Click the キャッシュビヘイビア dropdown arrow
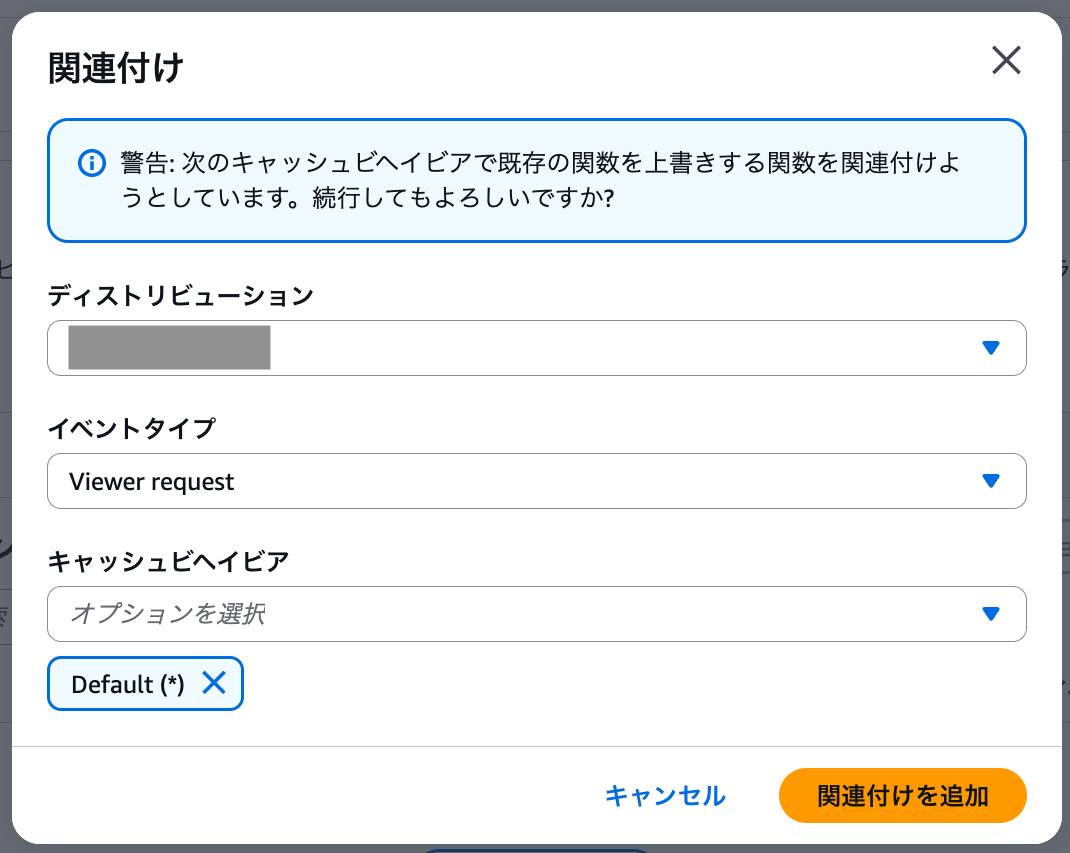Viewport: 1070px width, 853px height. click(x=990, y=614)
